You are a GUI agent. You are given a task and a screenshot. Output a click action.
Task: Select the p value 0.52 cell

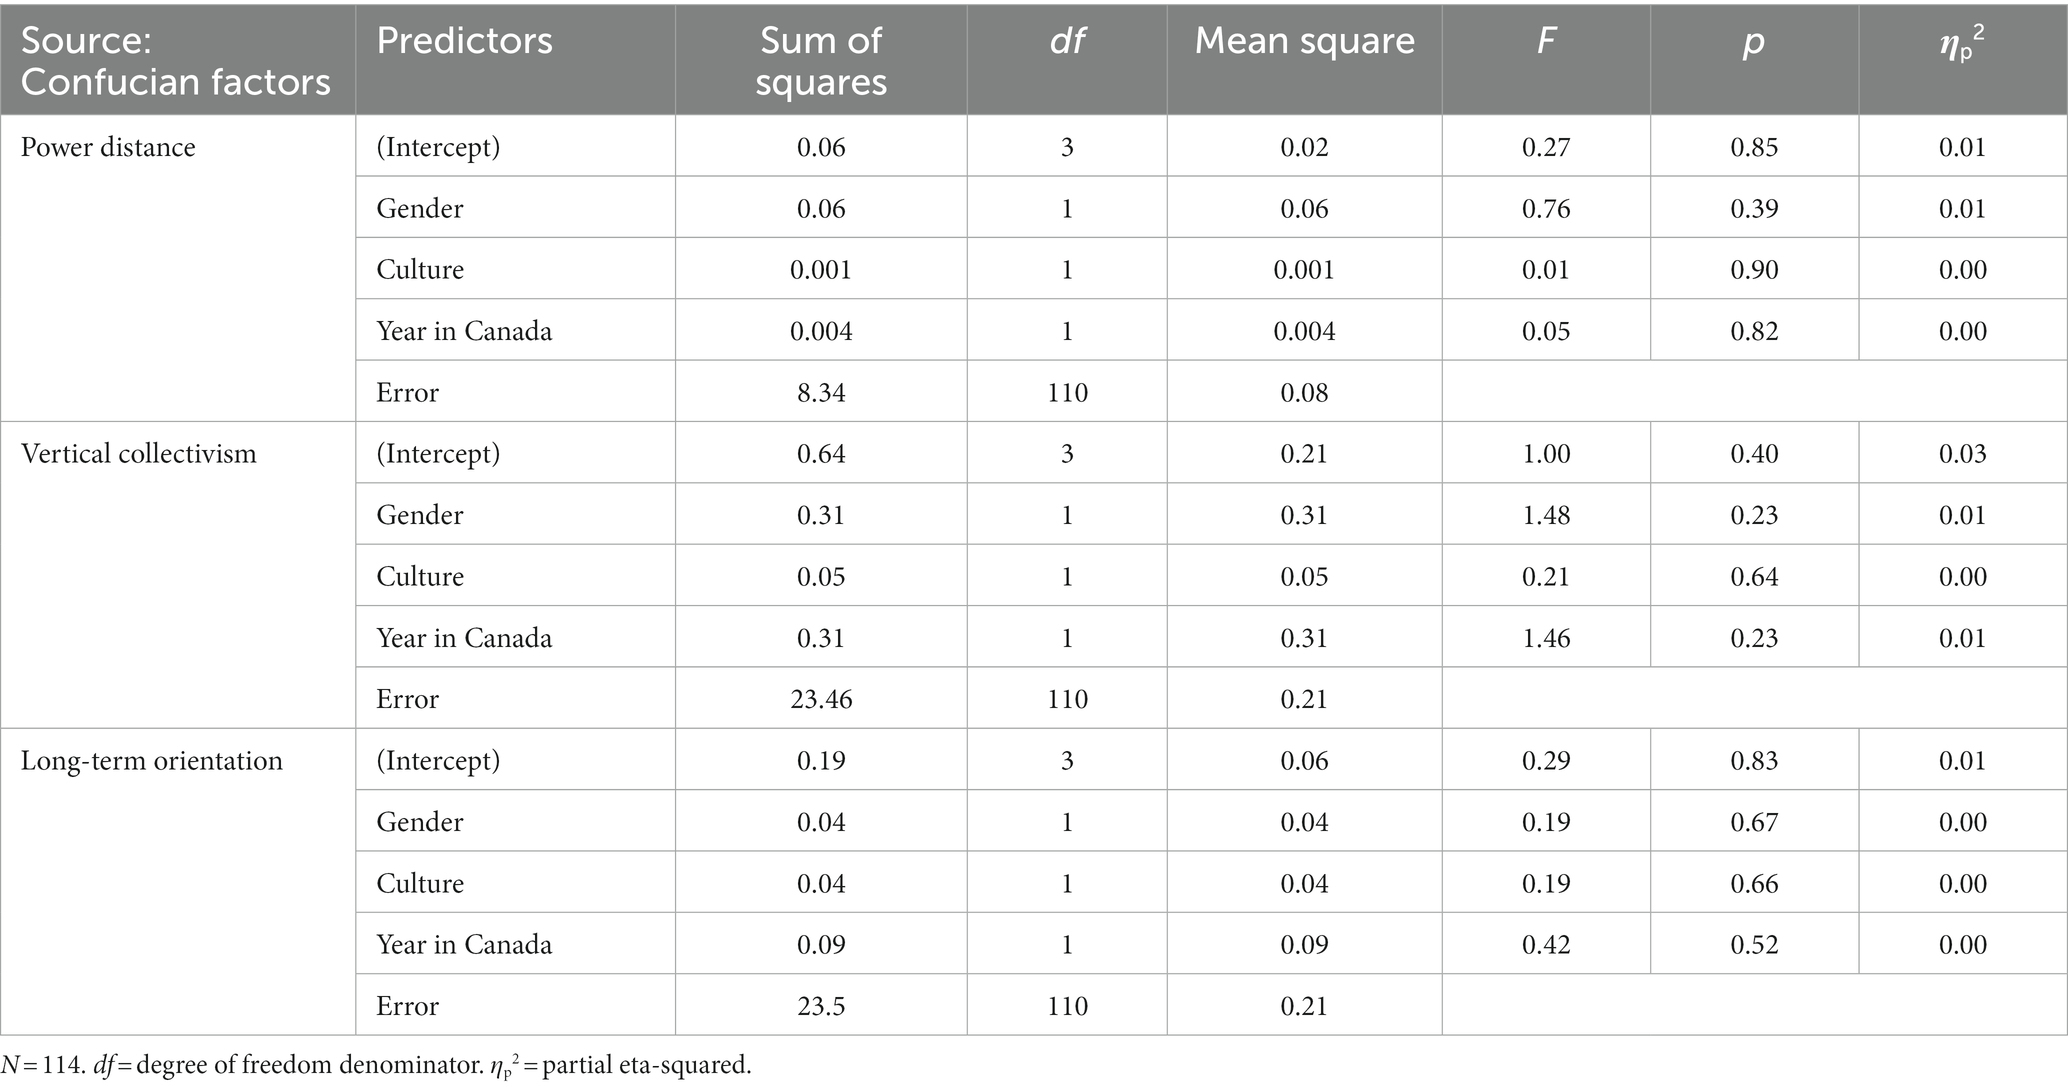click(1754, 945)
